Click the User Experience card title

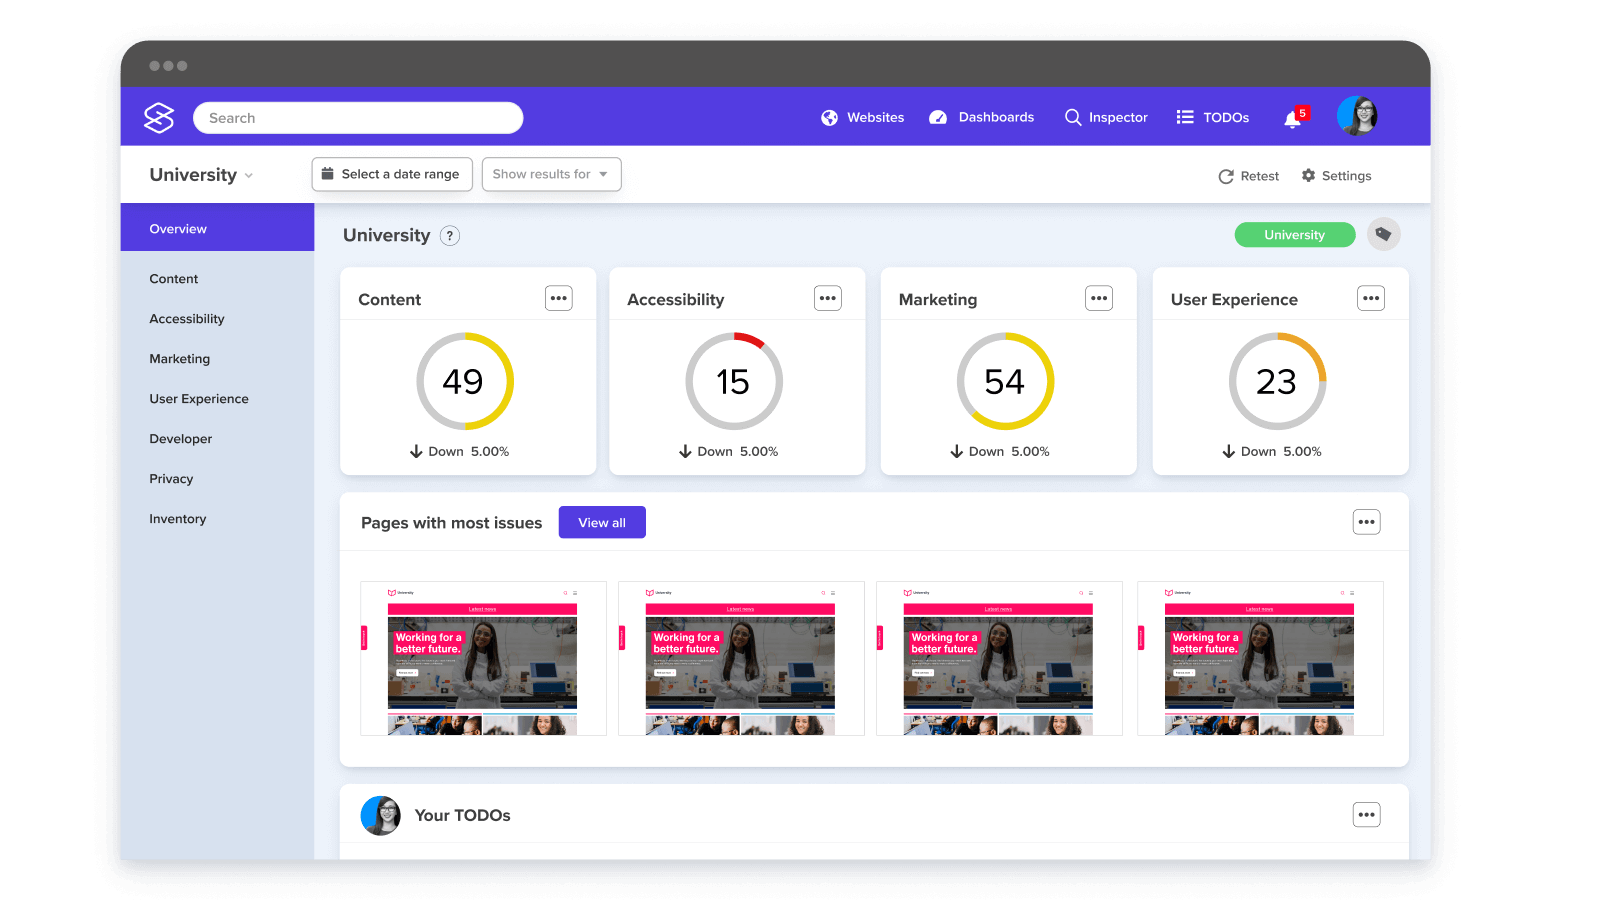tap(1234, 300)
